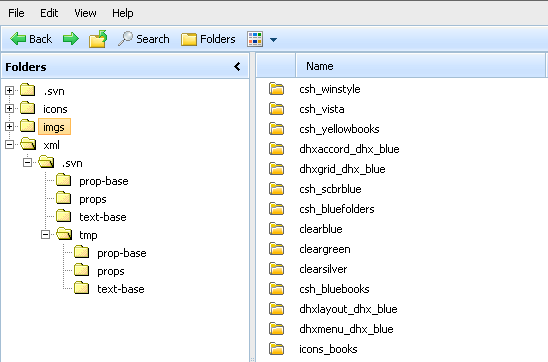This screenshot has height=362, width=548.
Task: Click the Views grid icon
Action: [255, 39]
